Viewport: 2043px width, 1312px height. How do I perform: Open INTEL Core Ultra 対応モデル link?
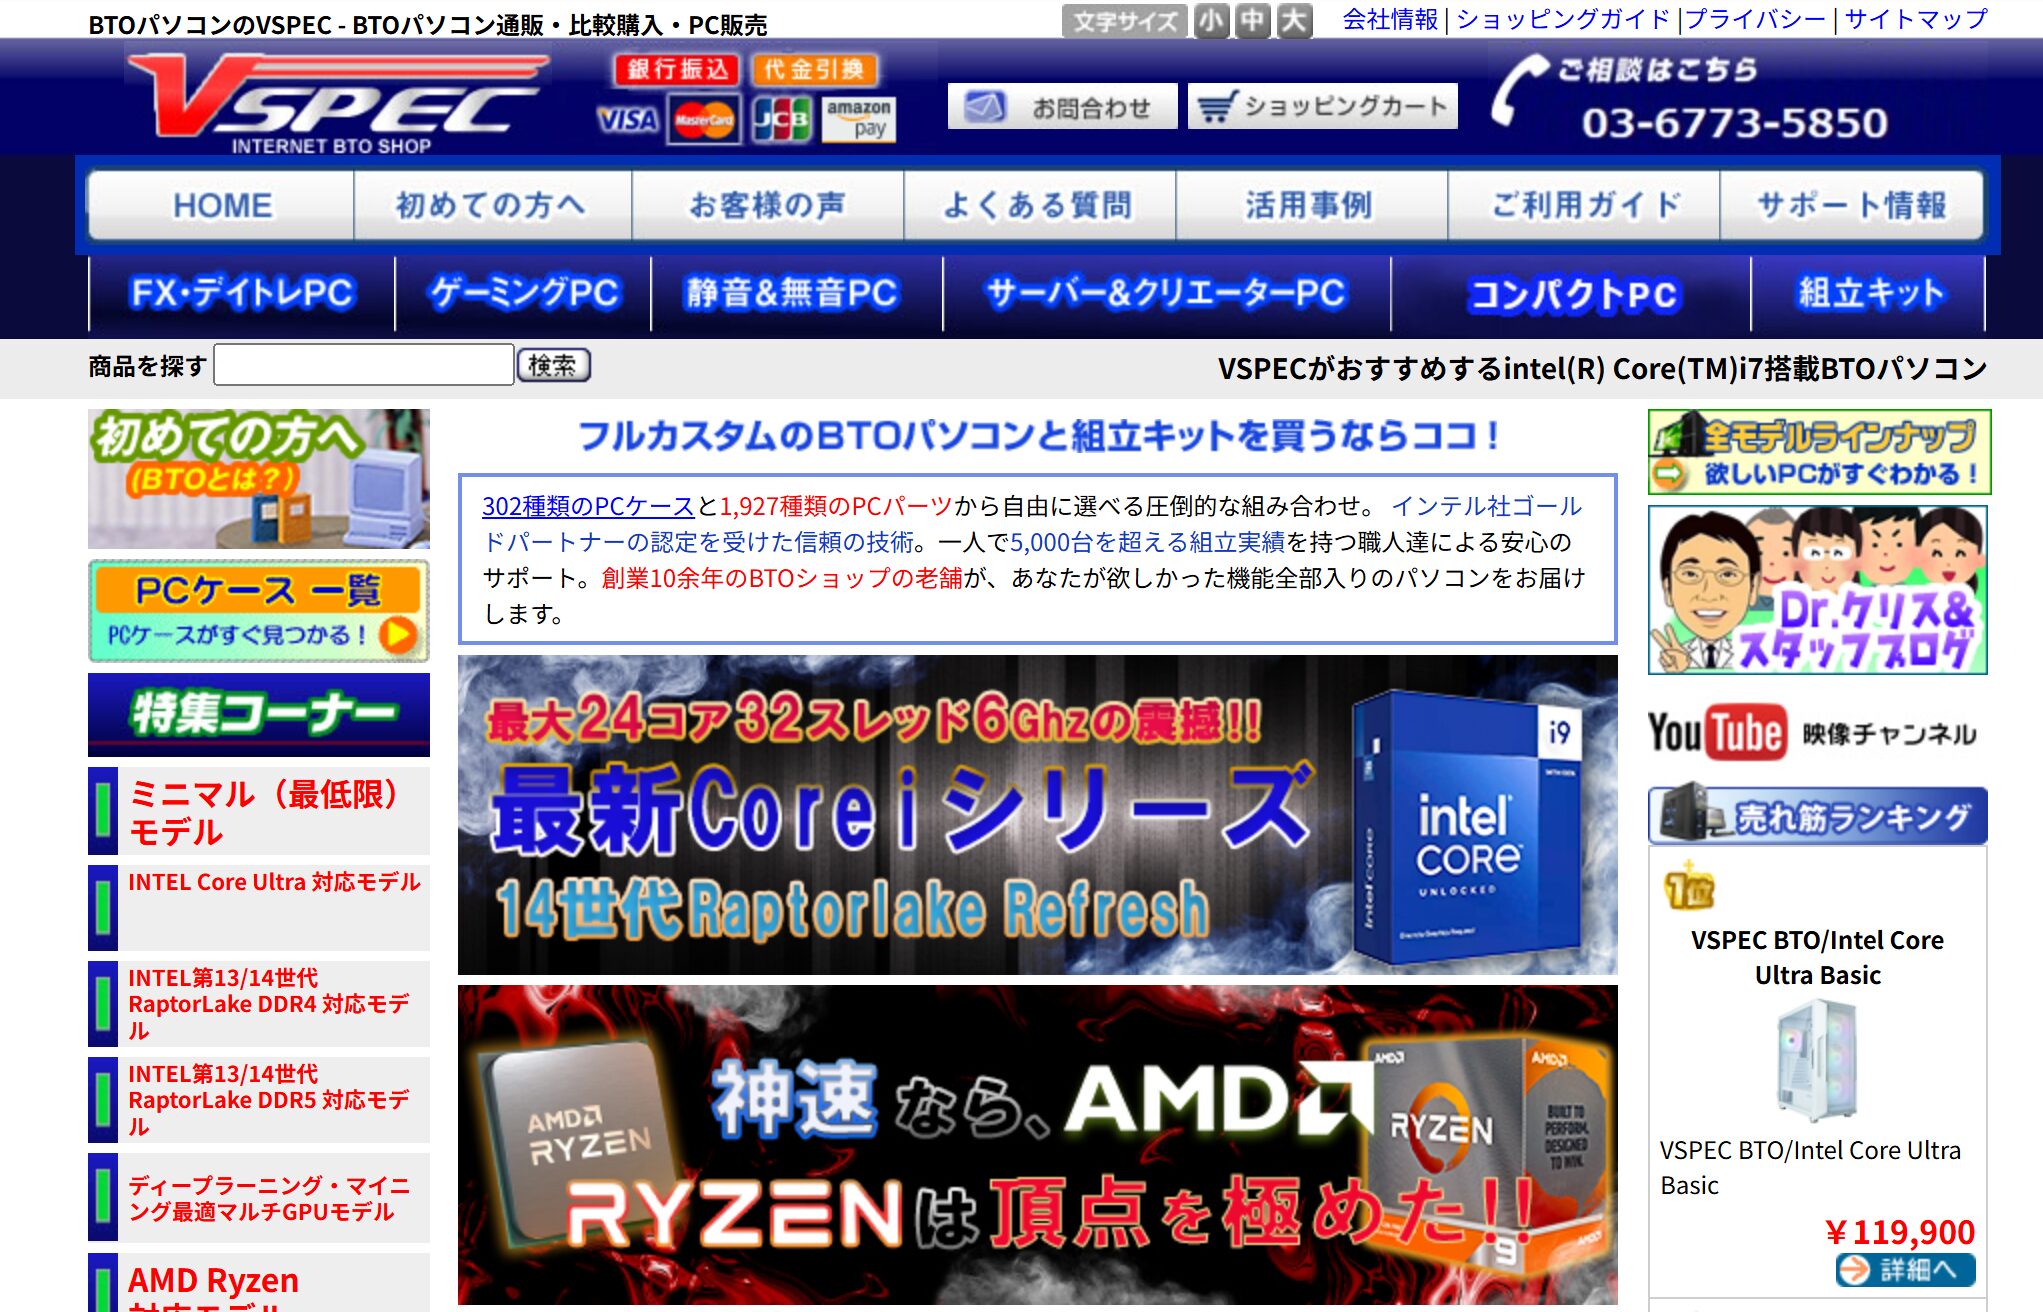274,882
